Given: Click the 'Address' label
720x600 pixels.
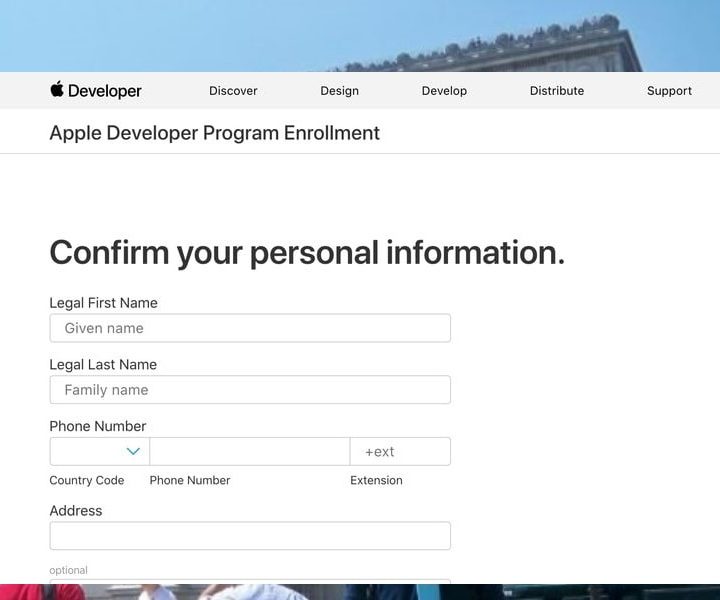Looking at the screenshot, I should [x=76, y=510].
